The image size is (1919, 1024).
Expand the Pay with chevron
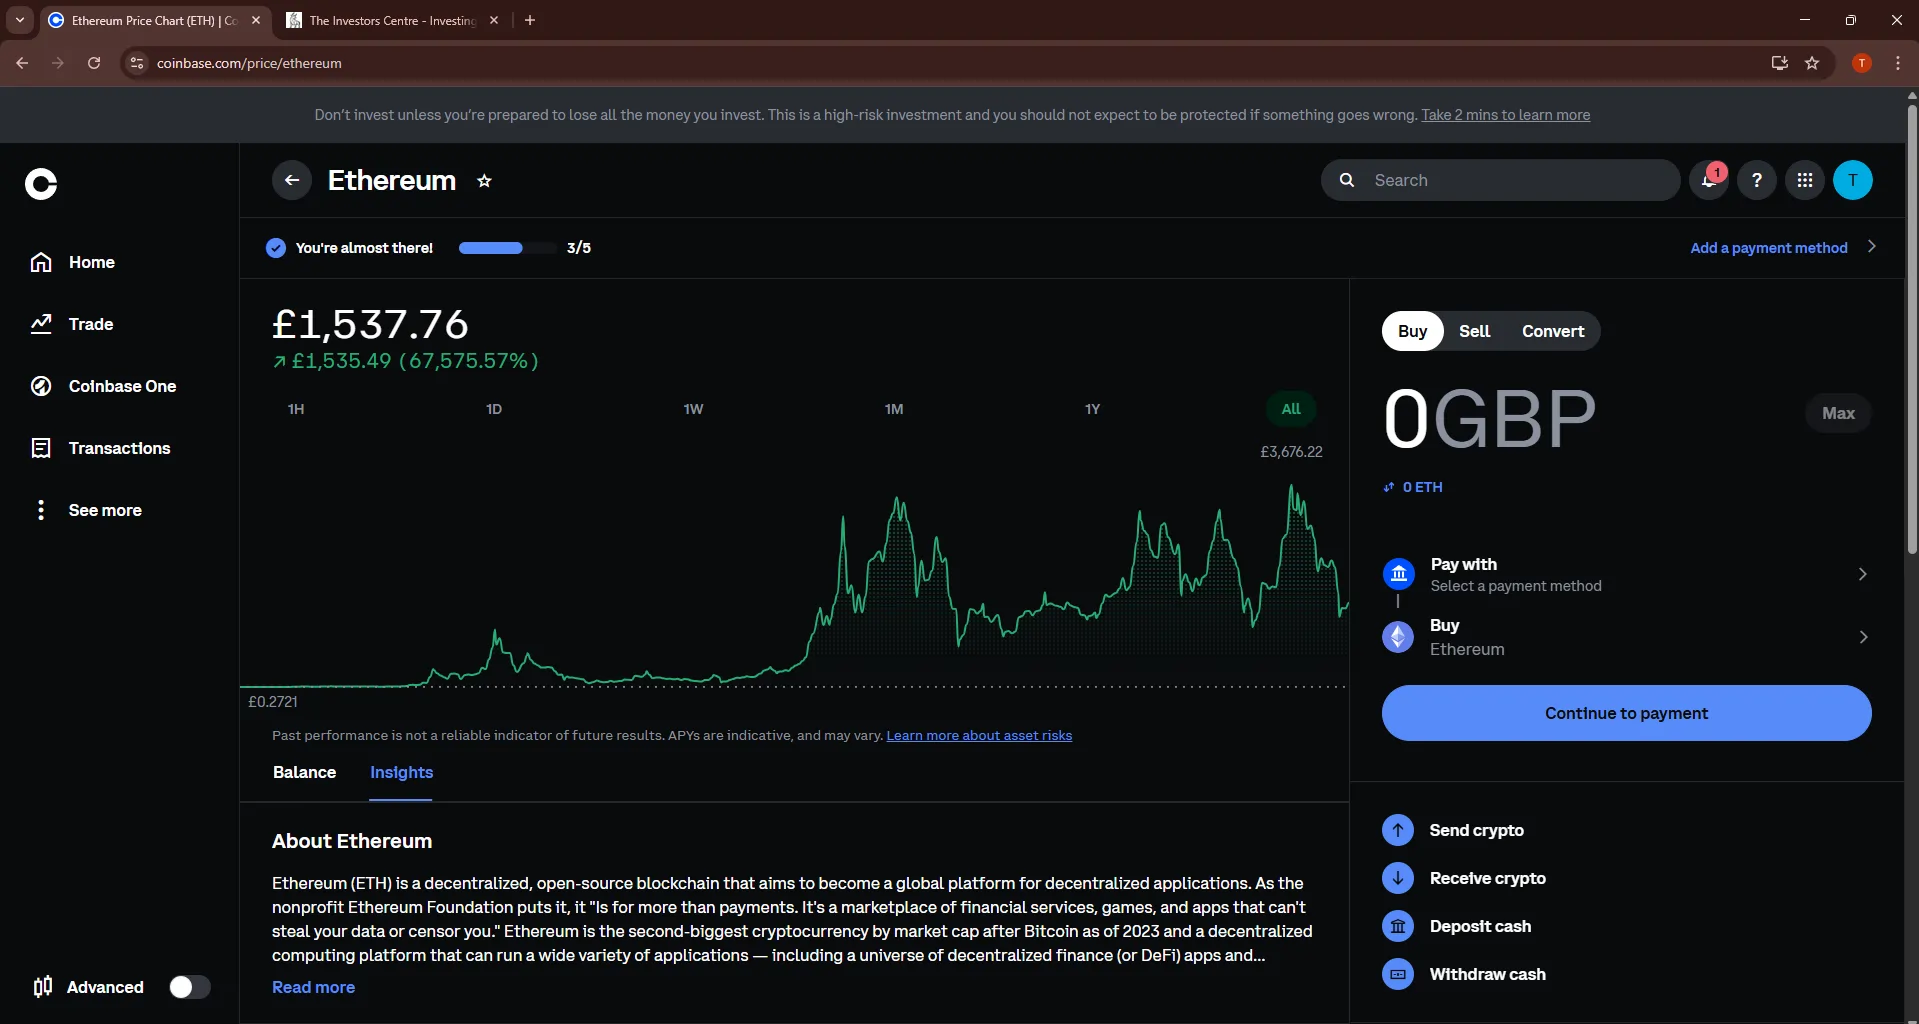(x=1862, y=574)
